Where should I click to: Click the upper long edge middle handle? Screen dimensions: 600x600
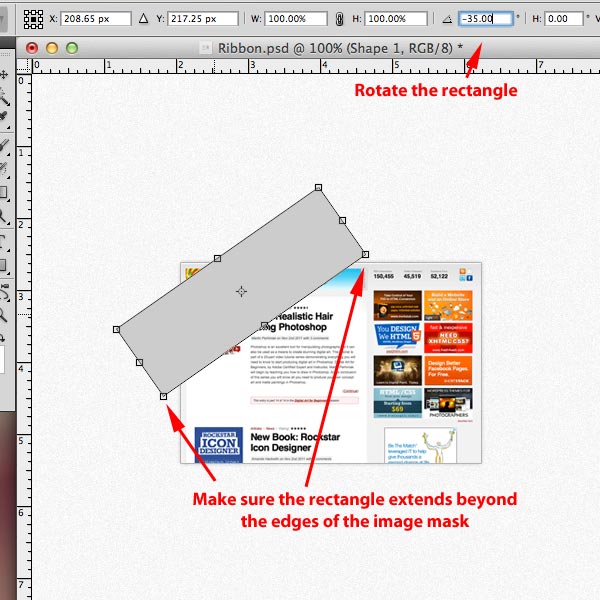[217, 259]
